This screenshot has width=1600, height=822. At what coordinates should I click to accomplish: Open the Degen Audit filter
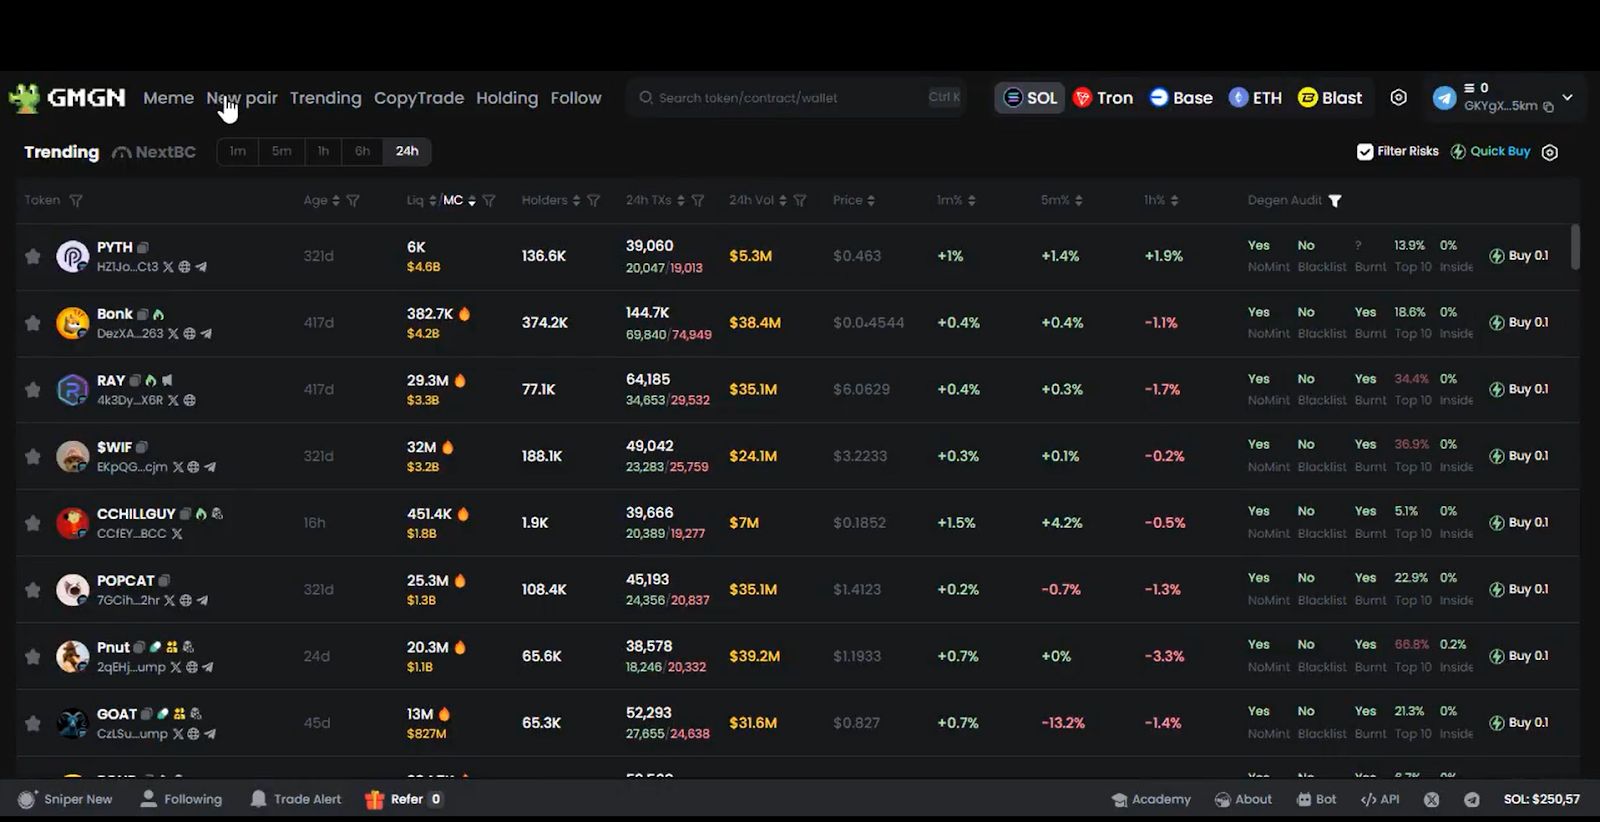pos(1335,201)
